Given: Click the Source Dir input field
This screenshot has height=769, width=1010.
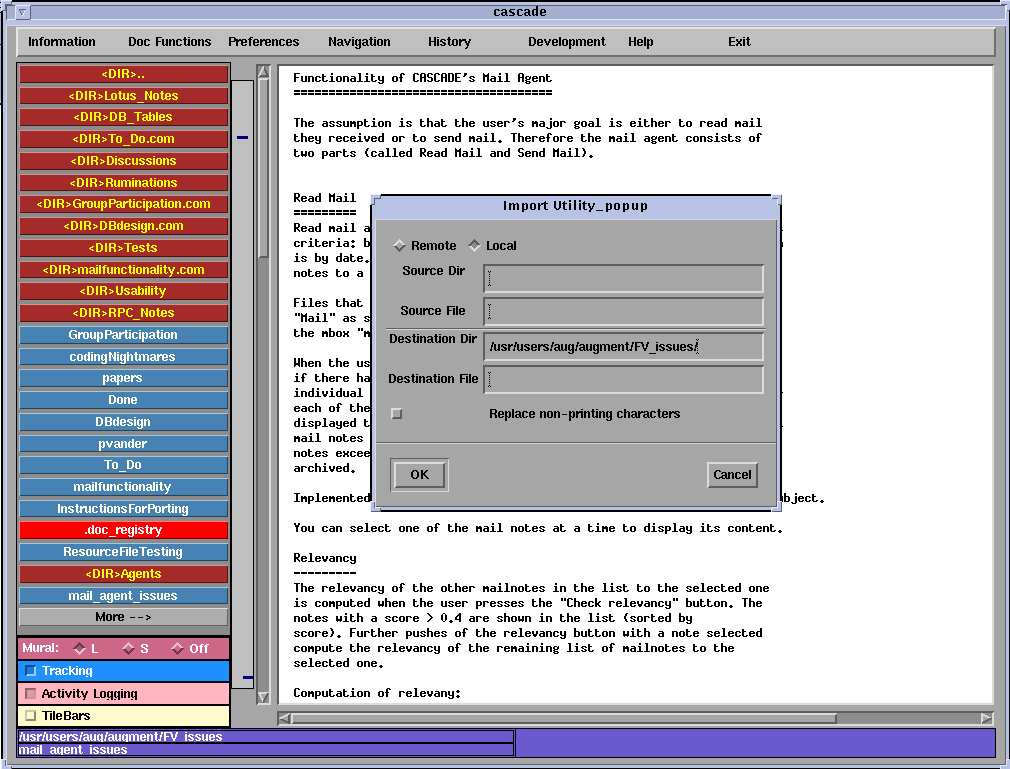Looking at the screenshot, I should point(623,278).
